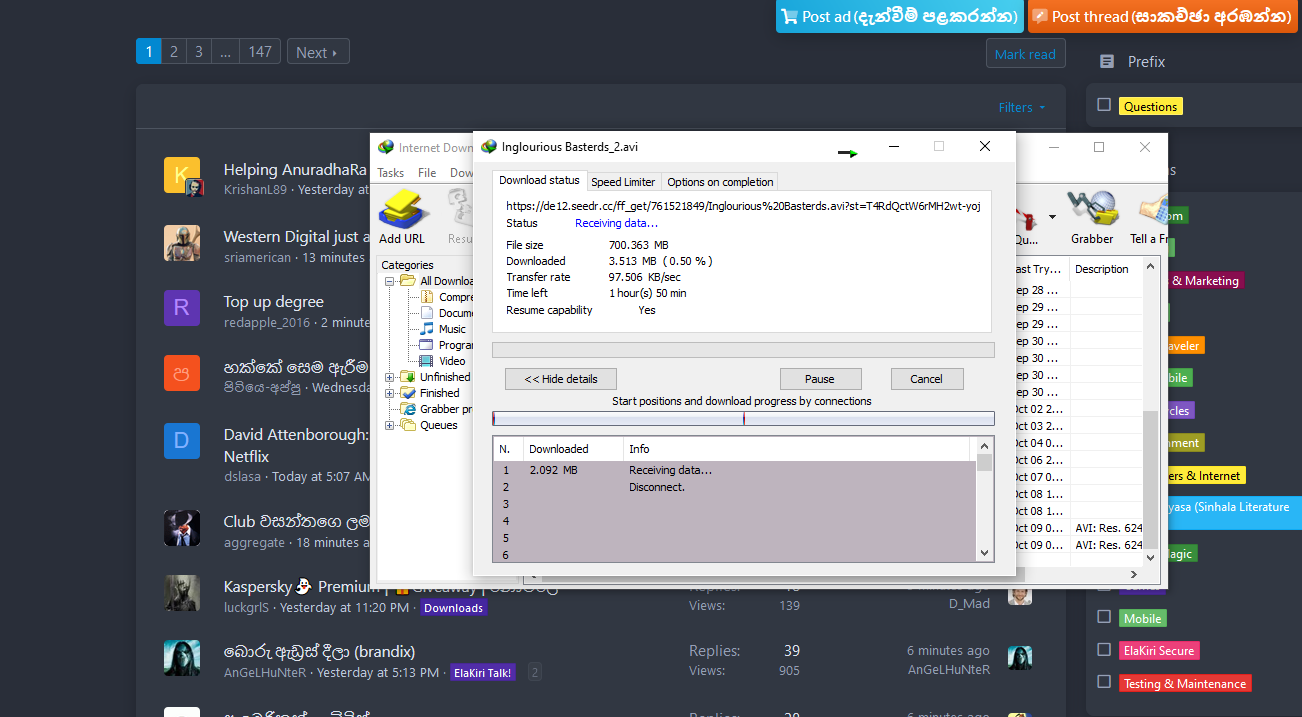Screen dimensions: 1302x717
Task: Open the Tasks menu in IDM
Action: tap(391, 173)
